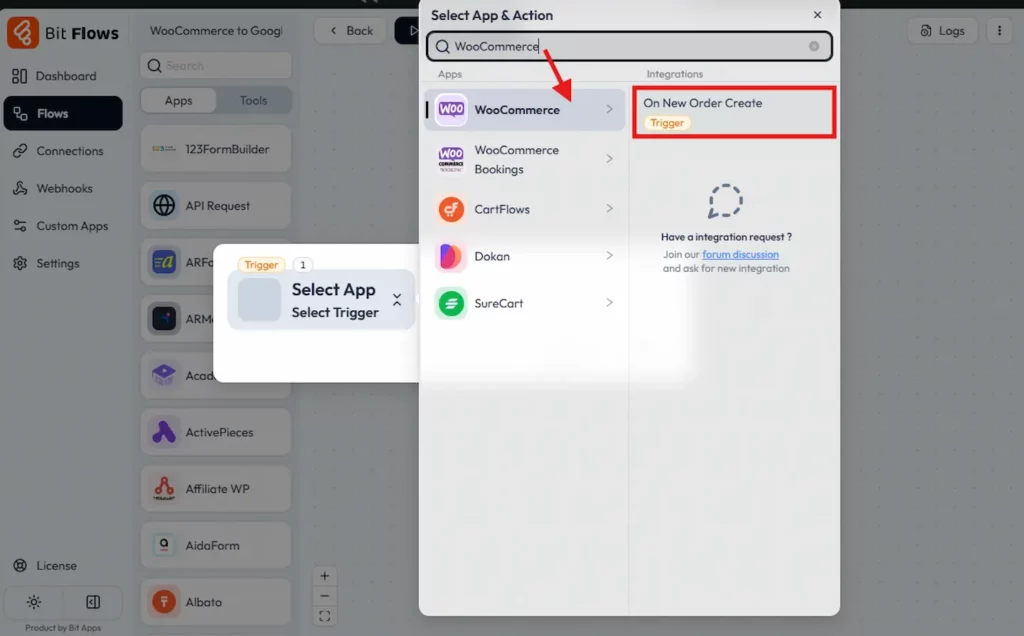Close the Select App & Action dialog
The image size is (1024, 636).
tap(817, 15)
